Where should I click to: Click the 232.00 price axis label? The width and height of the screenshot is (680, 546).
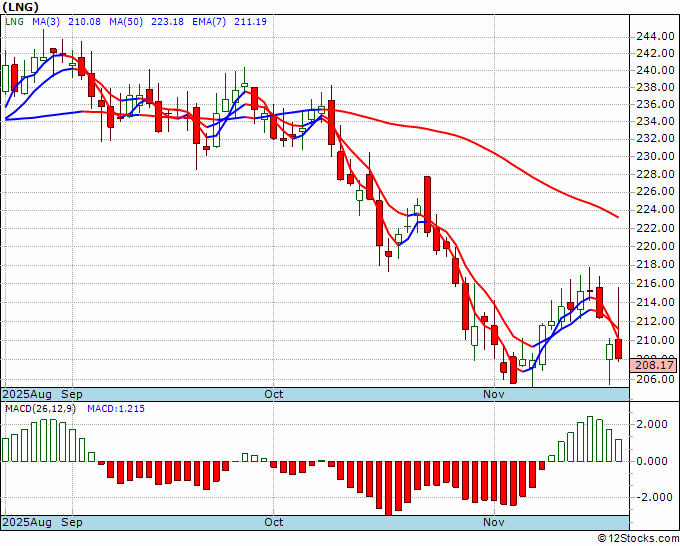coord(655,138)
